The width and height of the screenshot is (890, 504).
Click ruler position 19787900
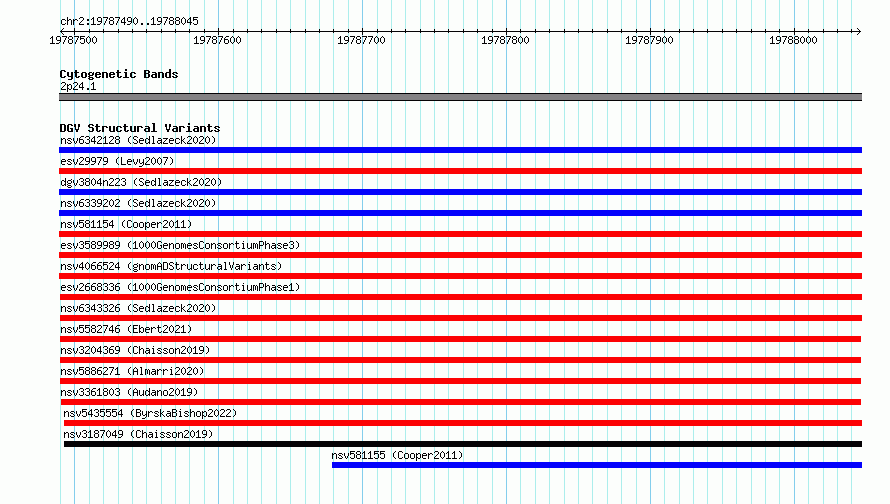tap(649, 40)
